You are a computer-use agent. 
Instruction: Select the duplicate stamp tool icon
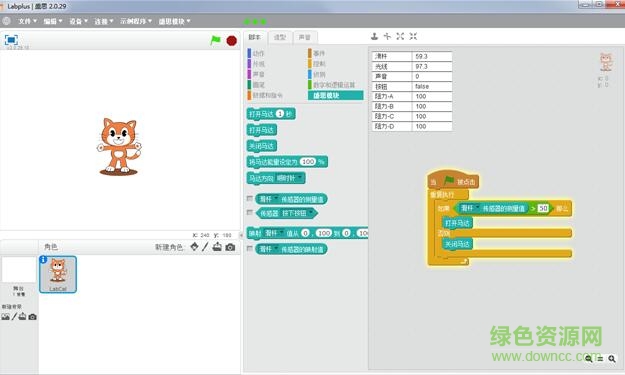click(374, 36)
